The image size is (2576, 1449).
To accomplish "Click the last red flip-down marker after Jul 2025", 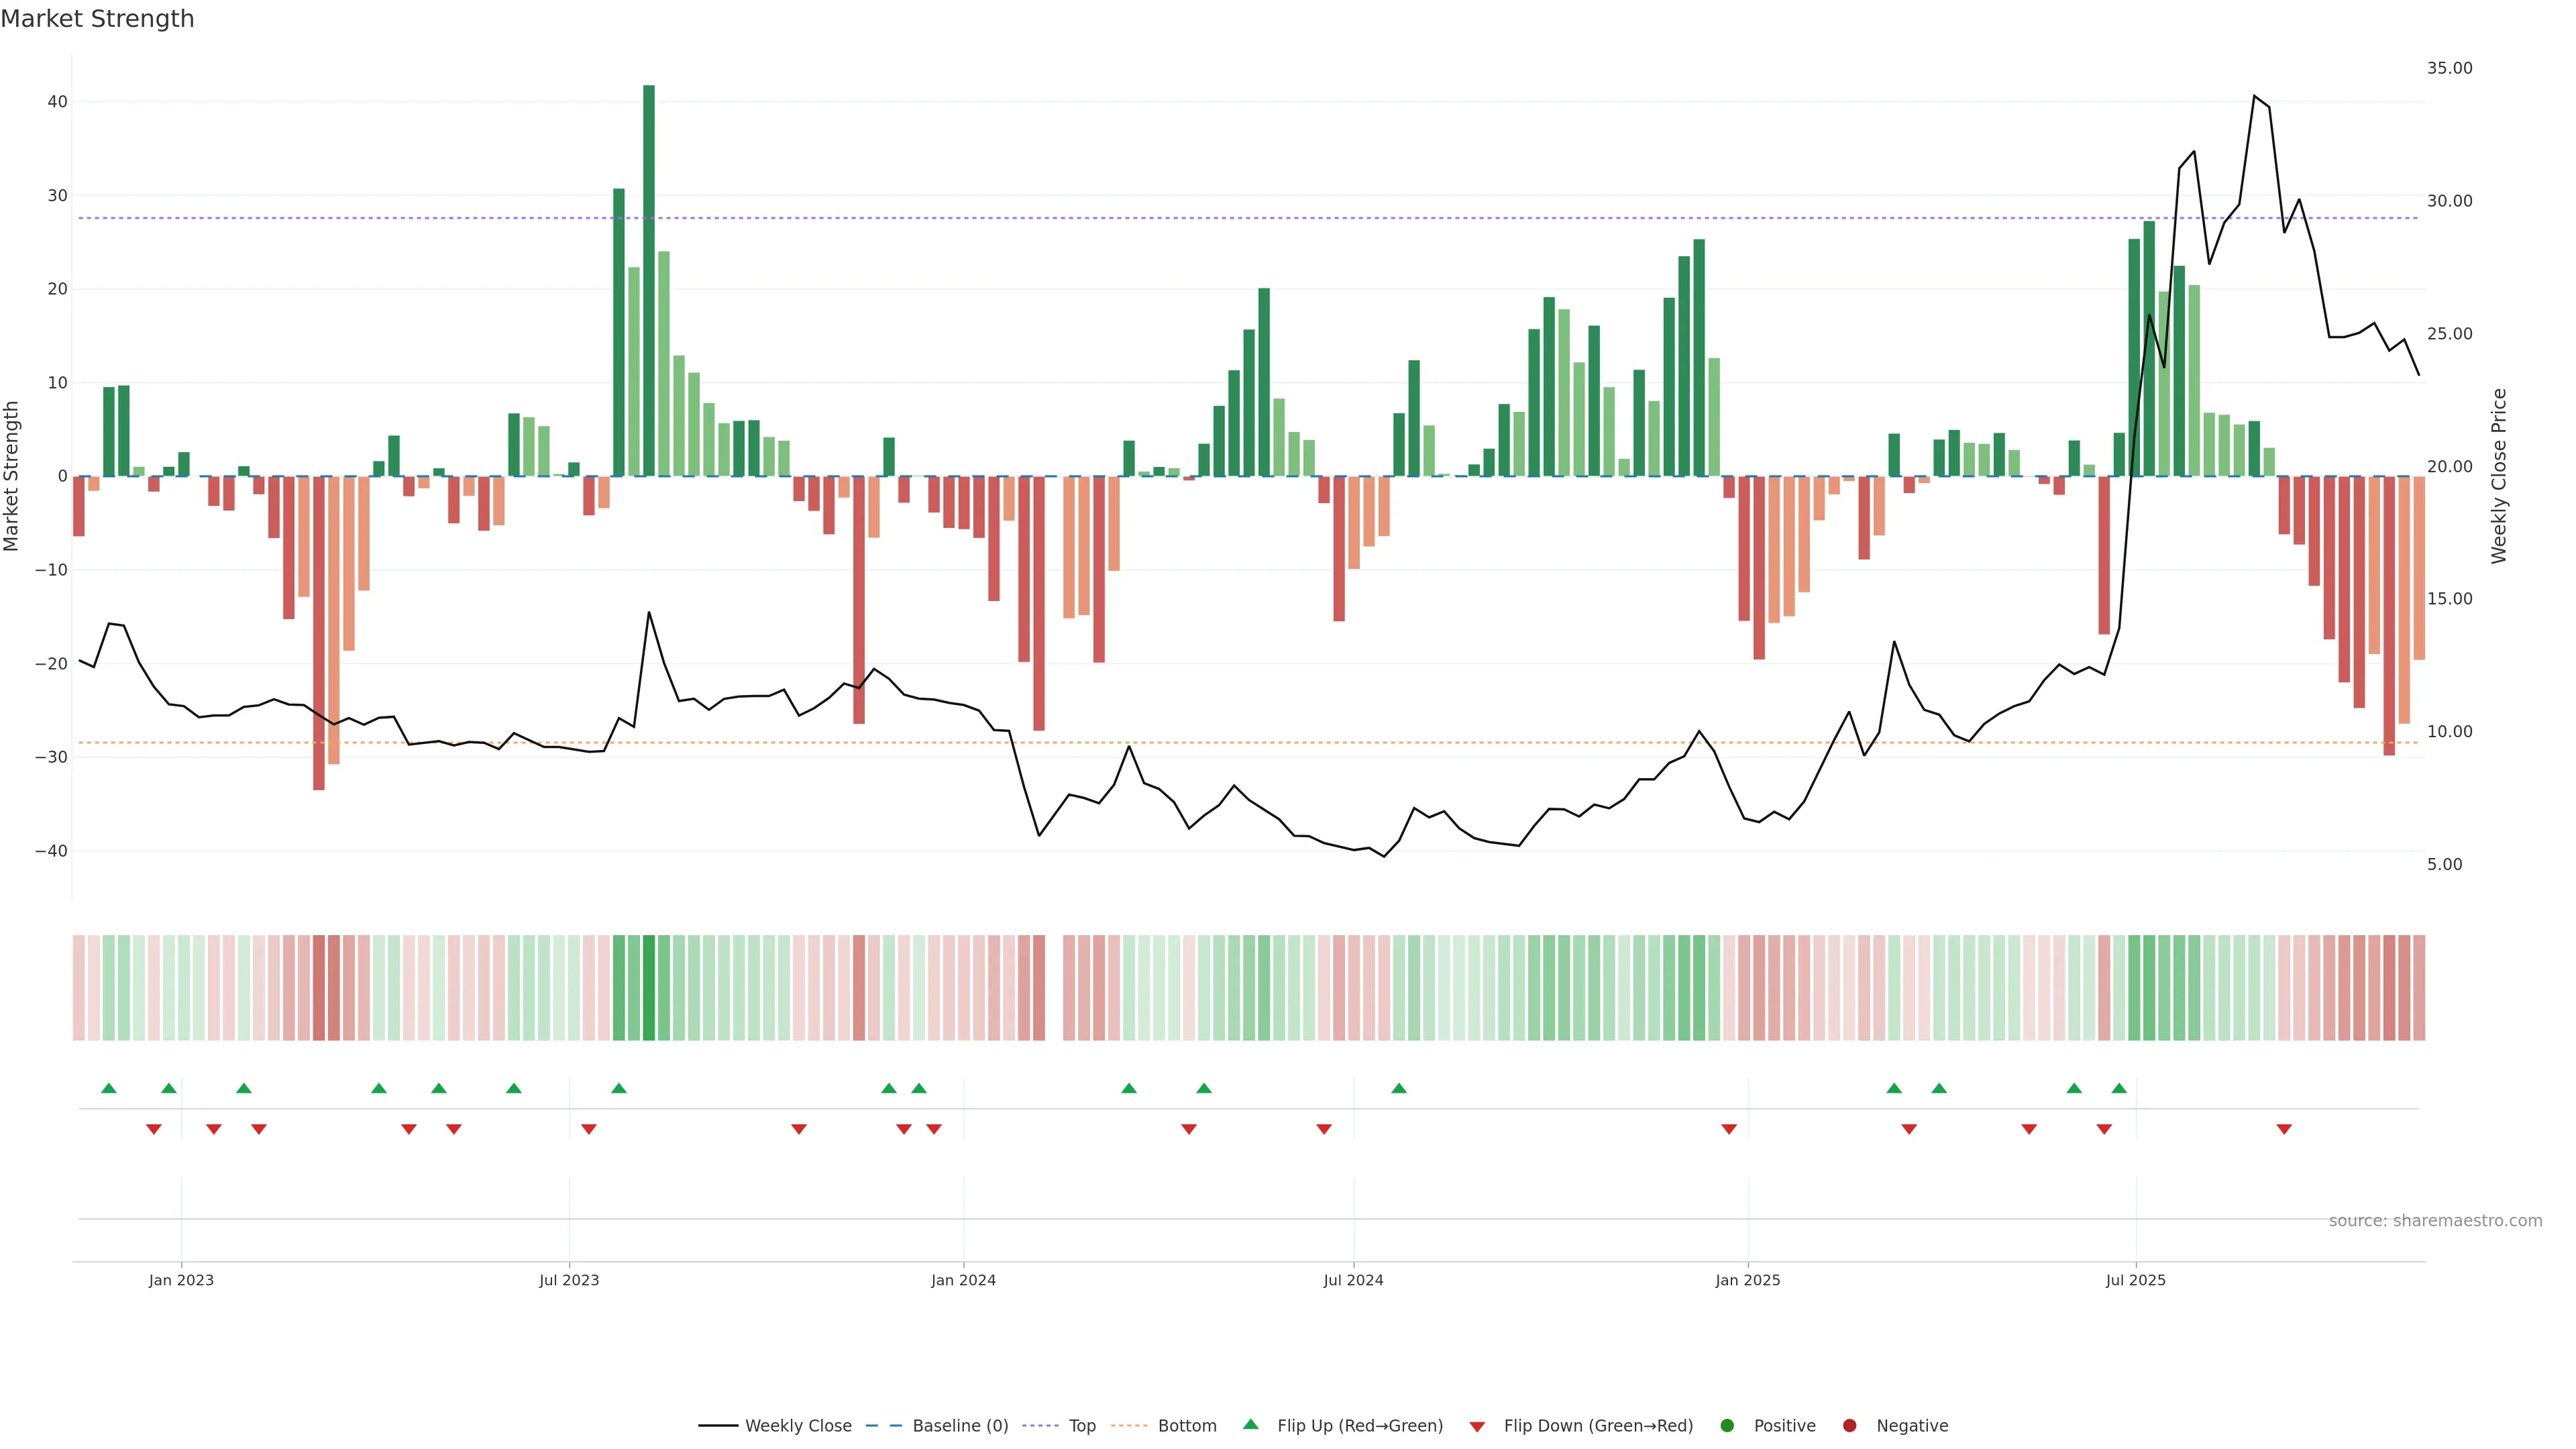I will tap(2284, 1129).
